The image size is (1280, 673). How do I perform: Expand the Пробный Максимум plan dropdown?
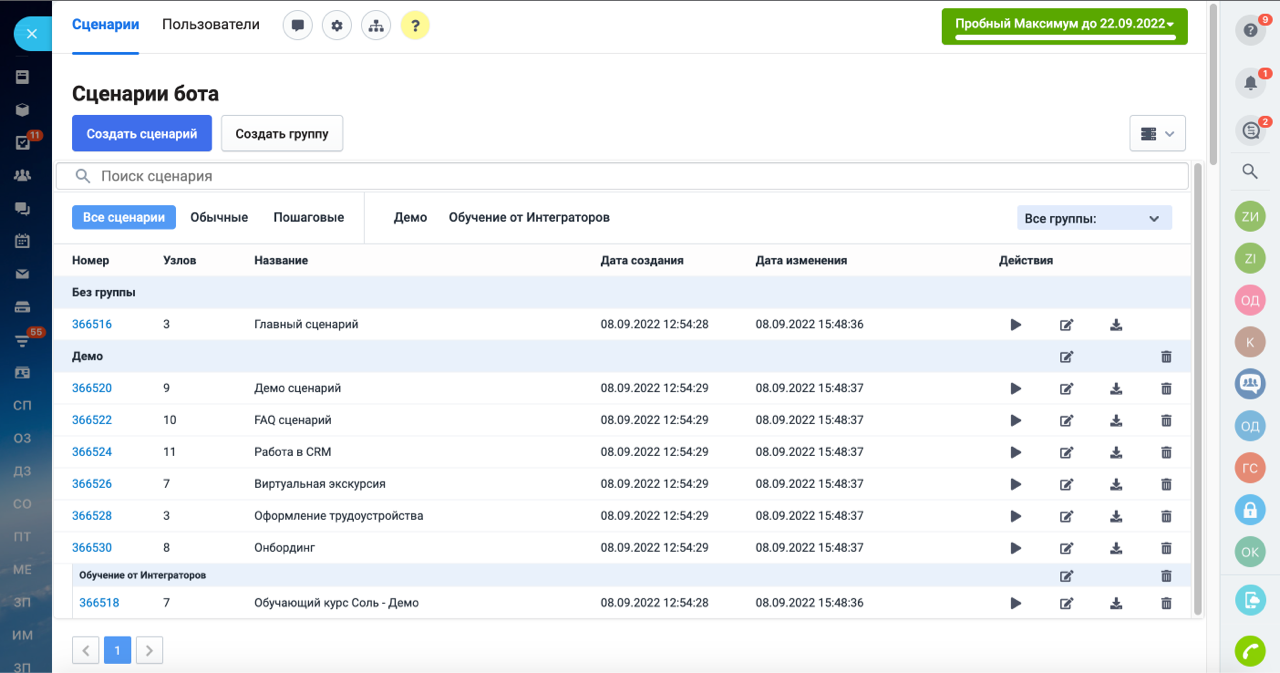pos(1064,25)
